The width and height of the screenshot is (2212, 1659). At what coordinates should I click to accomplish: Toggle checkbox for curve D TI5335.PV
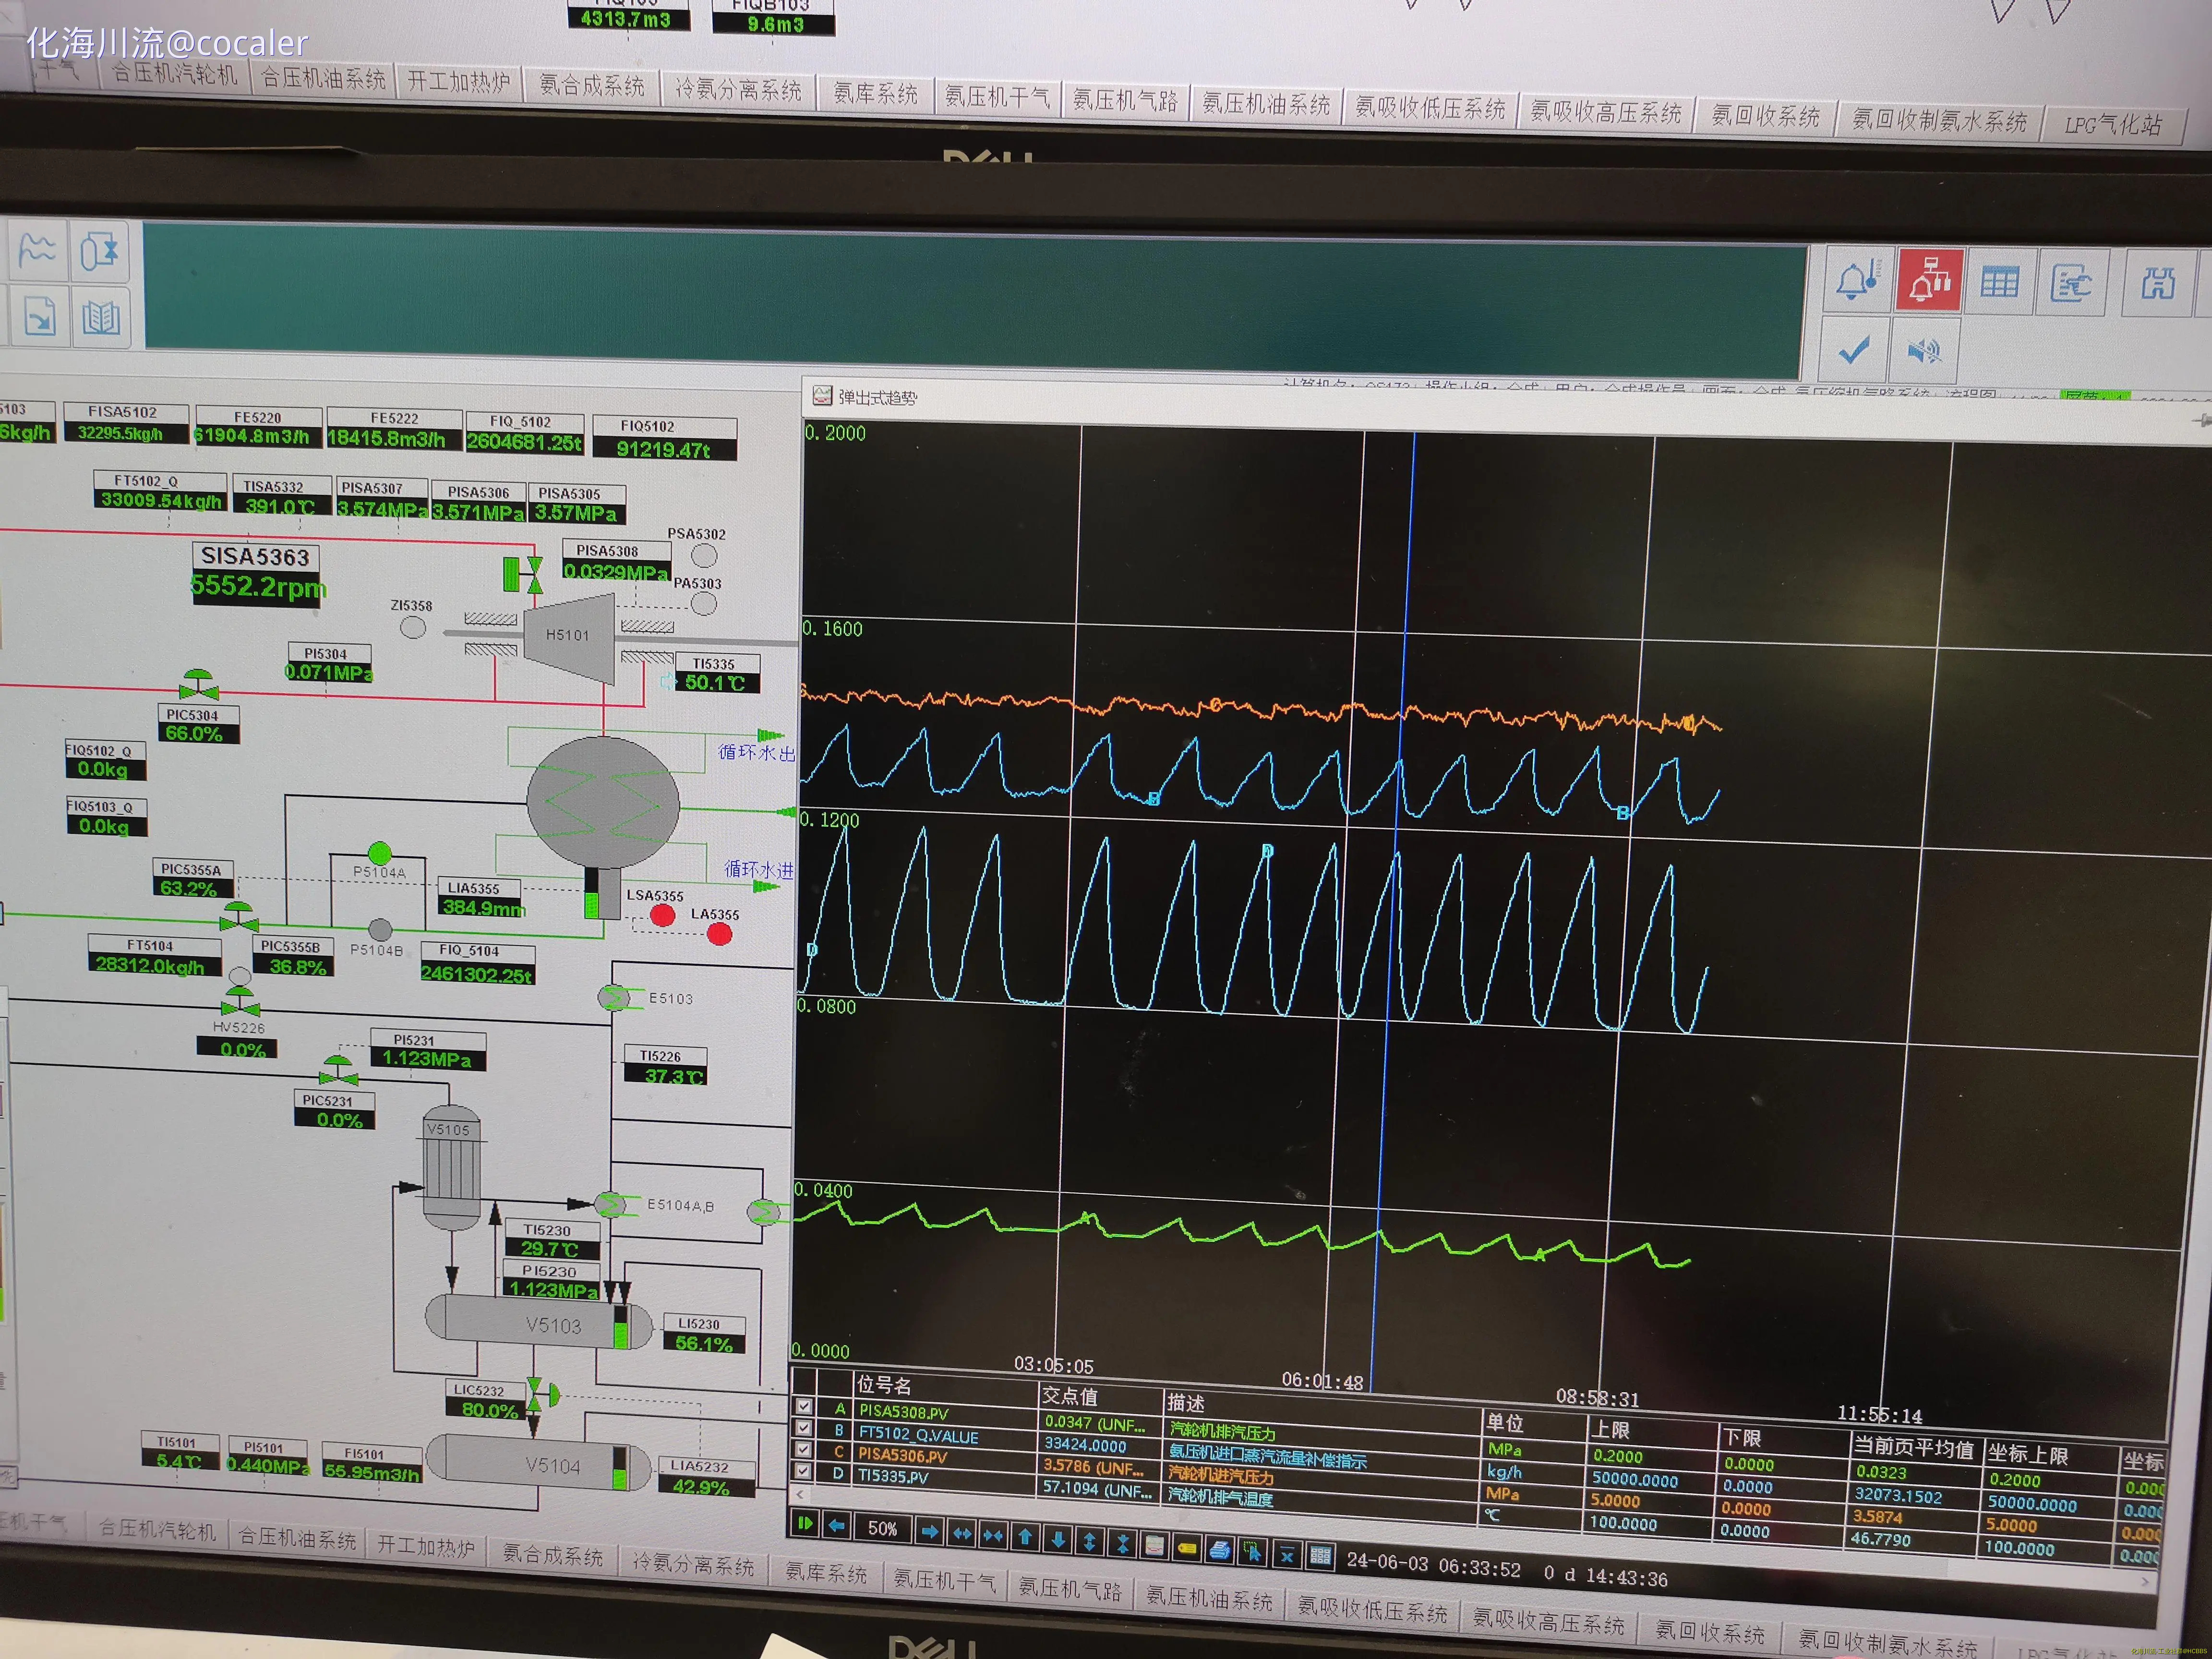coord(803,1471)
